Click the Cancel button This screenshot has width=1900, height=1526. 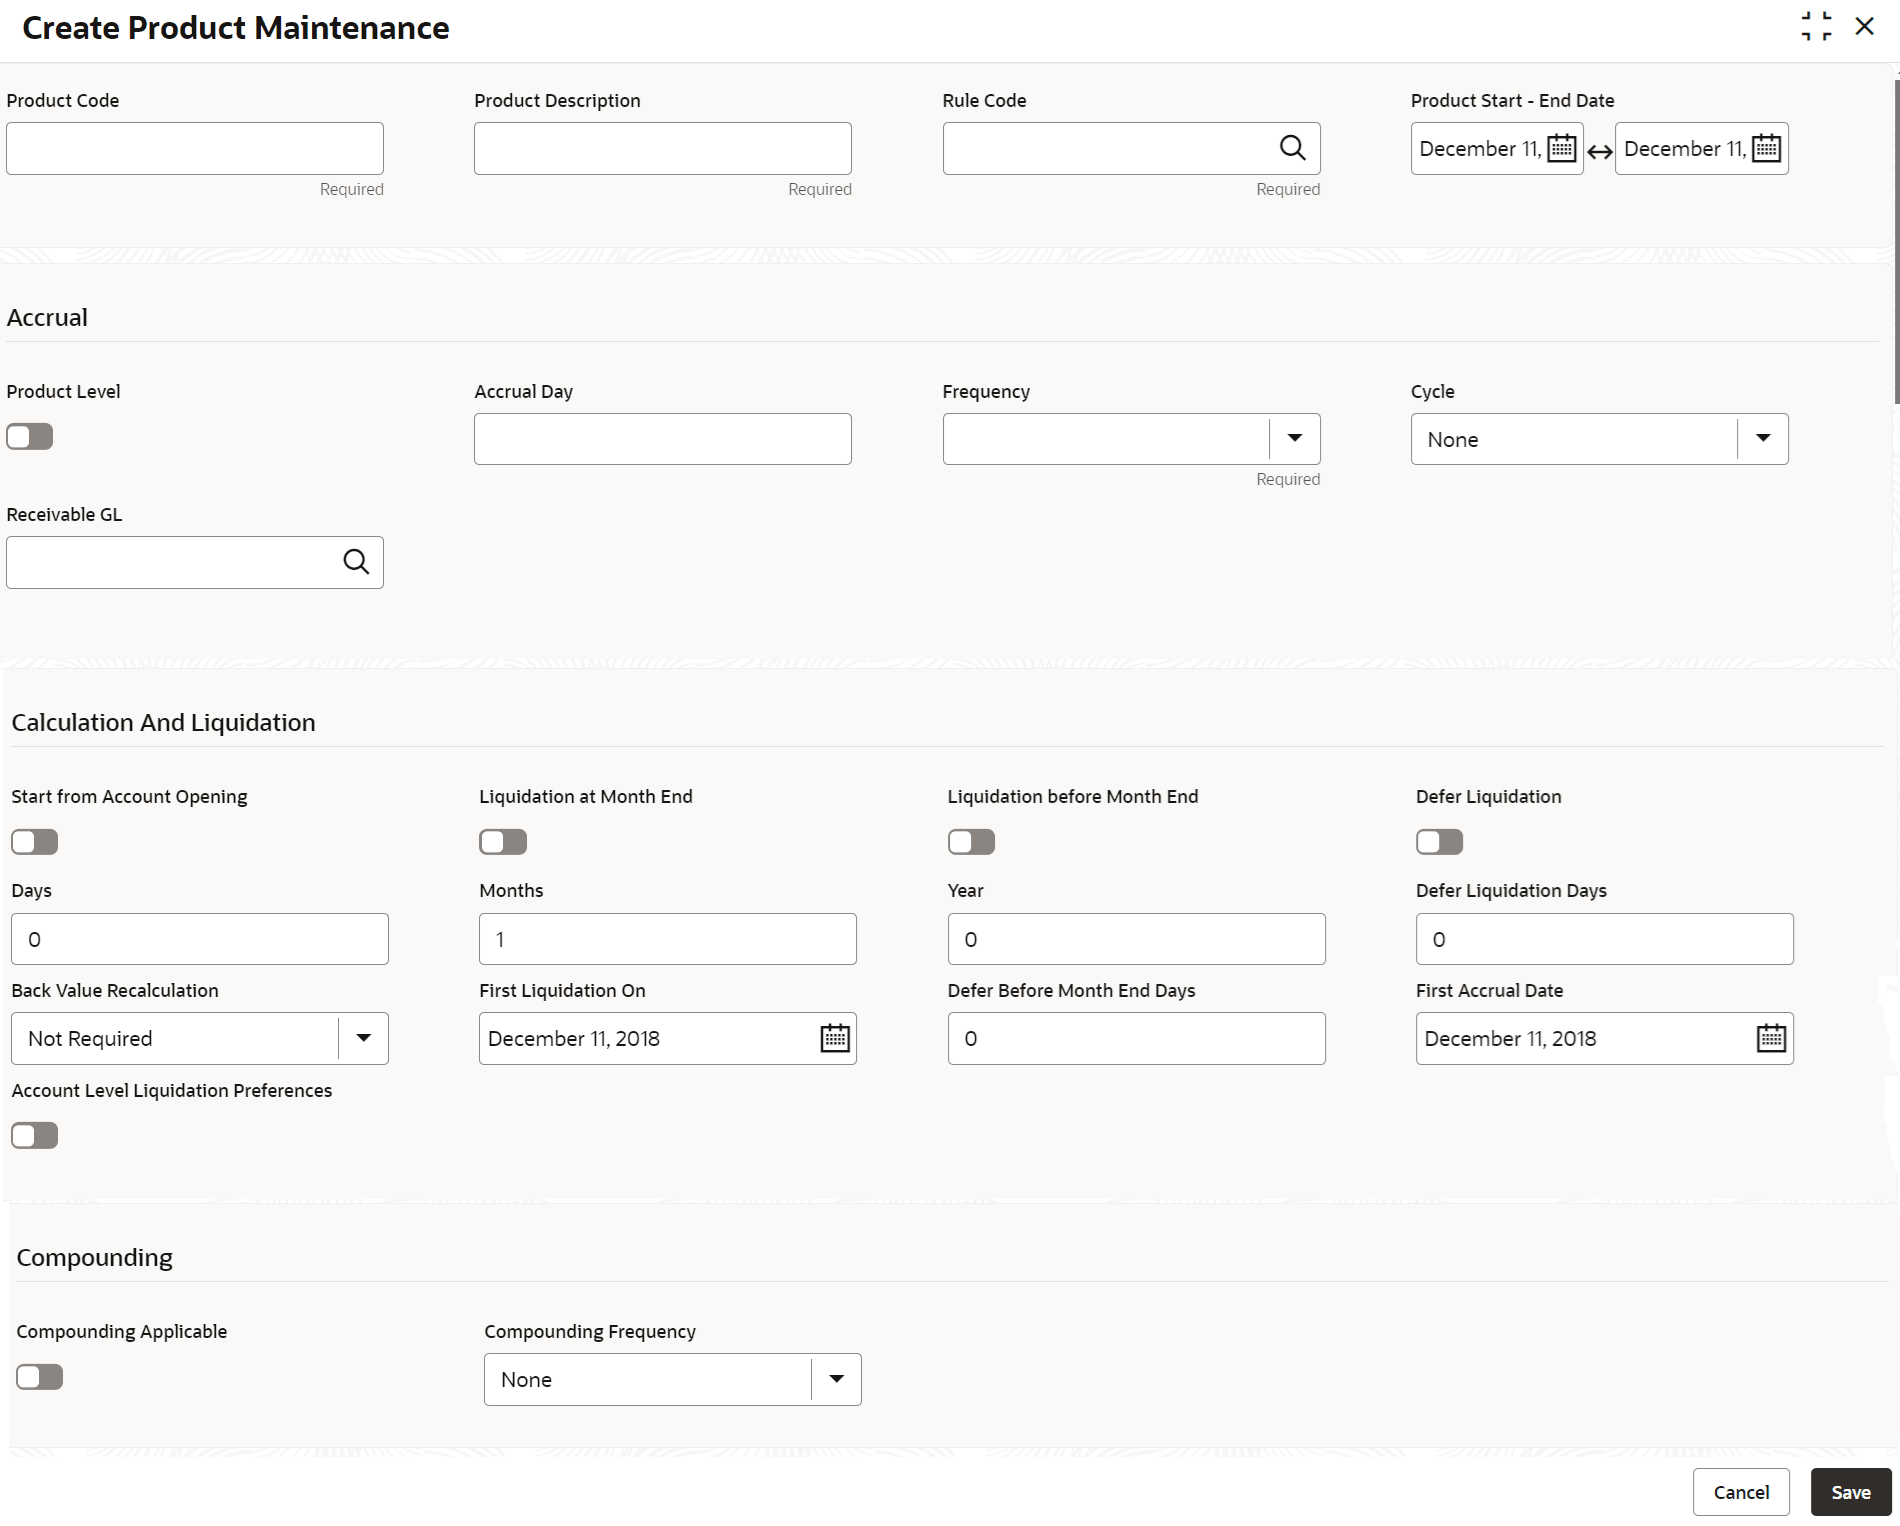(x=1740, y=1492)
